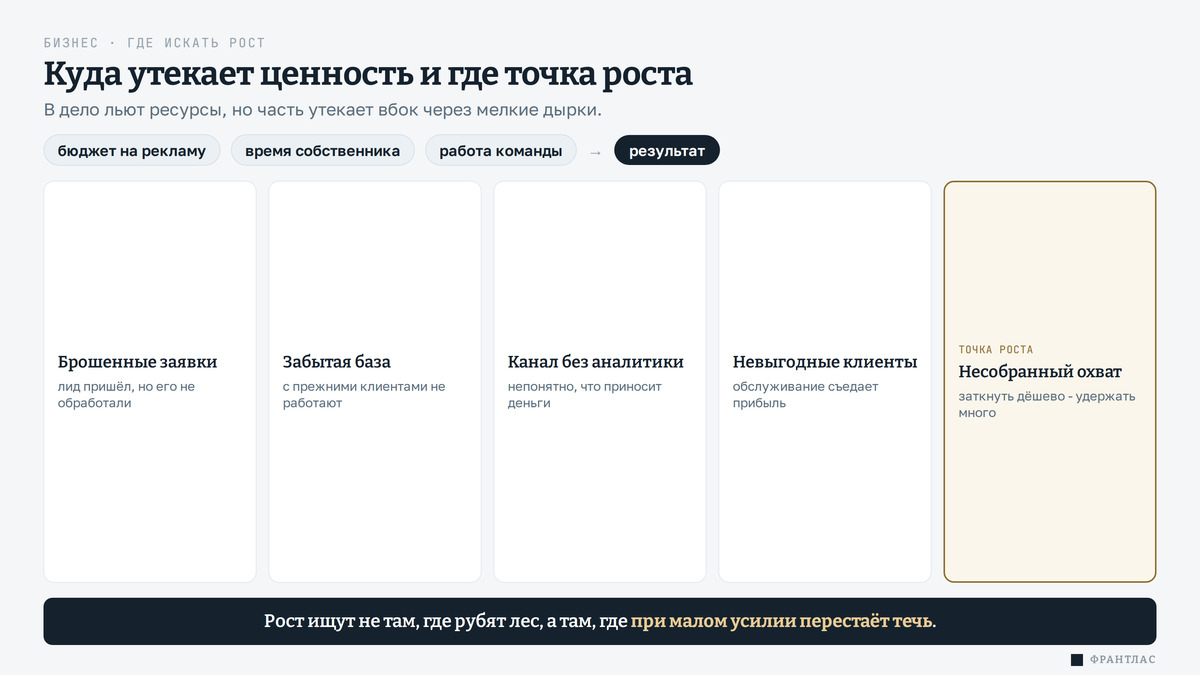This screenshot has height=675, width=1200.
Task: Click text 'с прежними клиентами не работают'
Action: pyautogui.click(x=364, y=395)
